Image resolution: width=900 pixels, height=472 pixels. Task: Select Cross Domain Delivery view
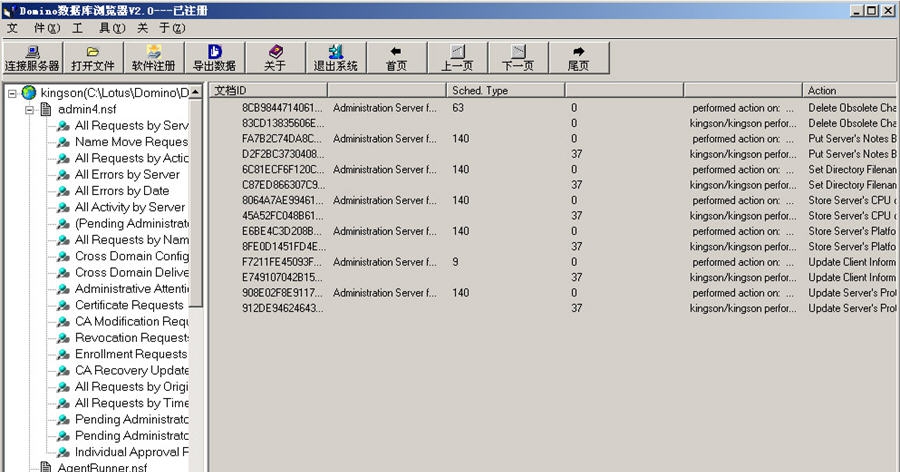[x=131, y=272]
